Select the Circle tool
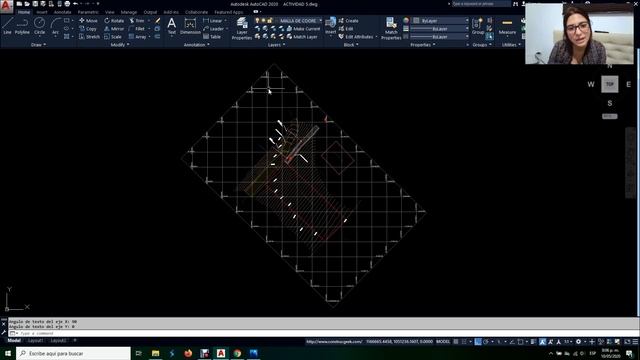Viewport: 640px width, 360px height. click(40, 26)
